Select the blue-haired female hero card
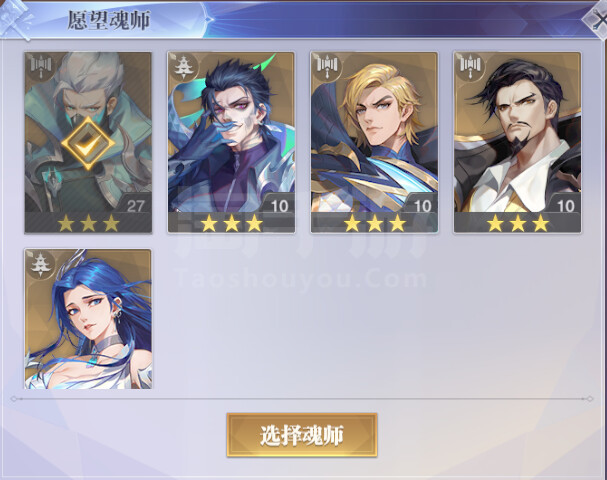Image resolution: width=607 pixels, height=480 pixels. [88, 319]
